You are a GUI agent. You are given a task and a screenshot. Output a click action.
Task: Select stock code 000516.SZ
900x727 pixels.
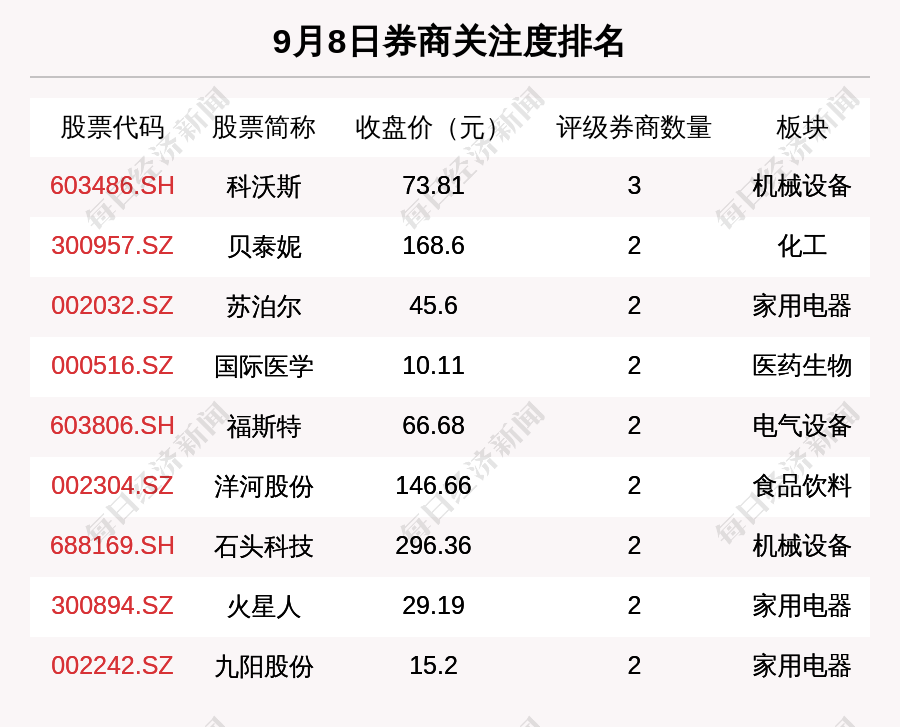(x=112, y=366)
